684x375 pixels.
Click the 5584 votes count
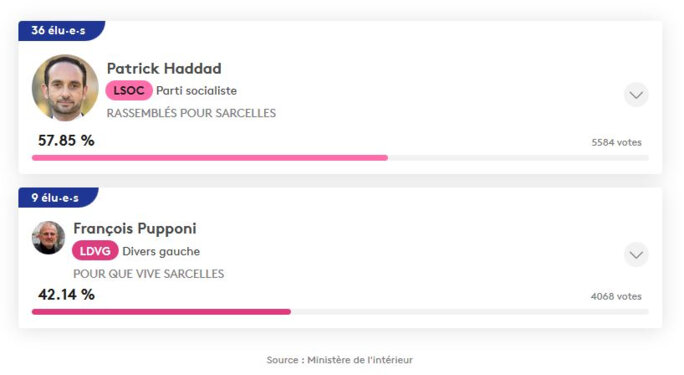[616, 143]
